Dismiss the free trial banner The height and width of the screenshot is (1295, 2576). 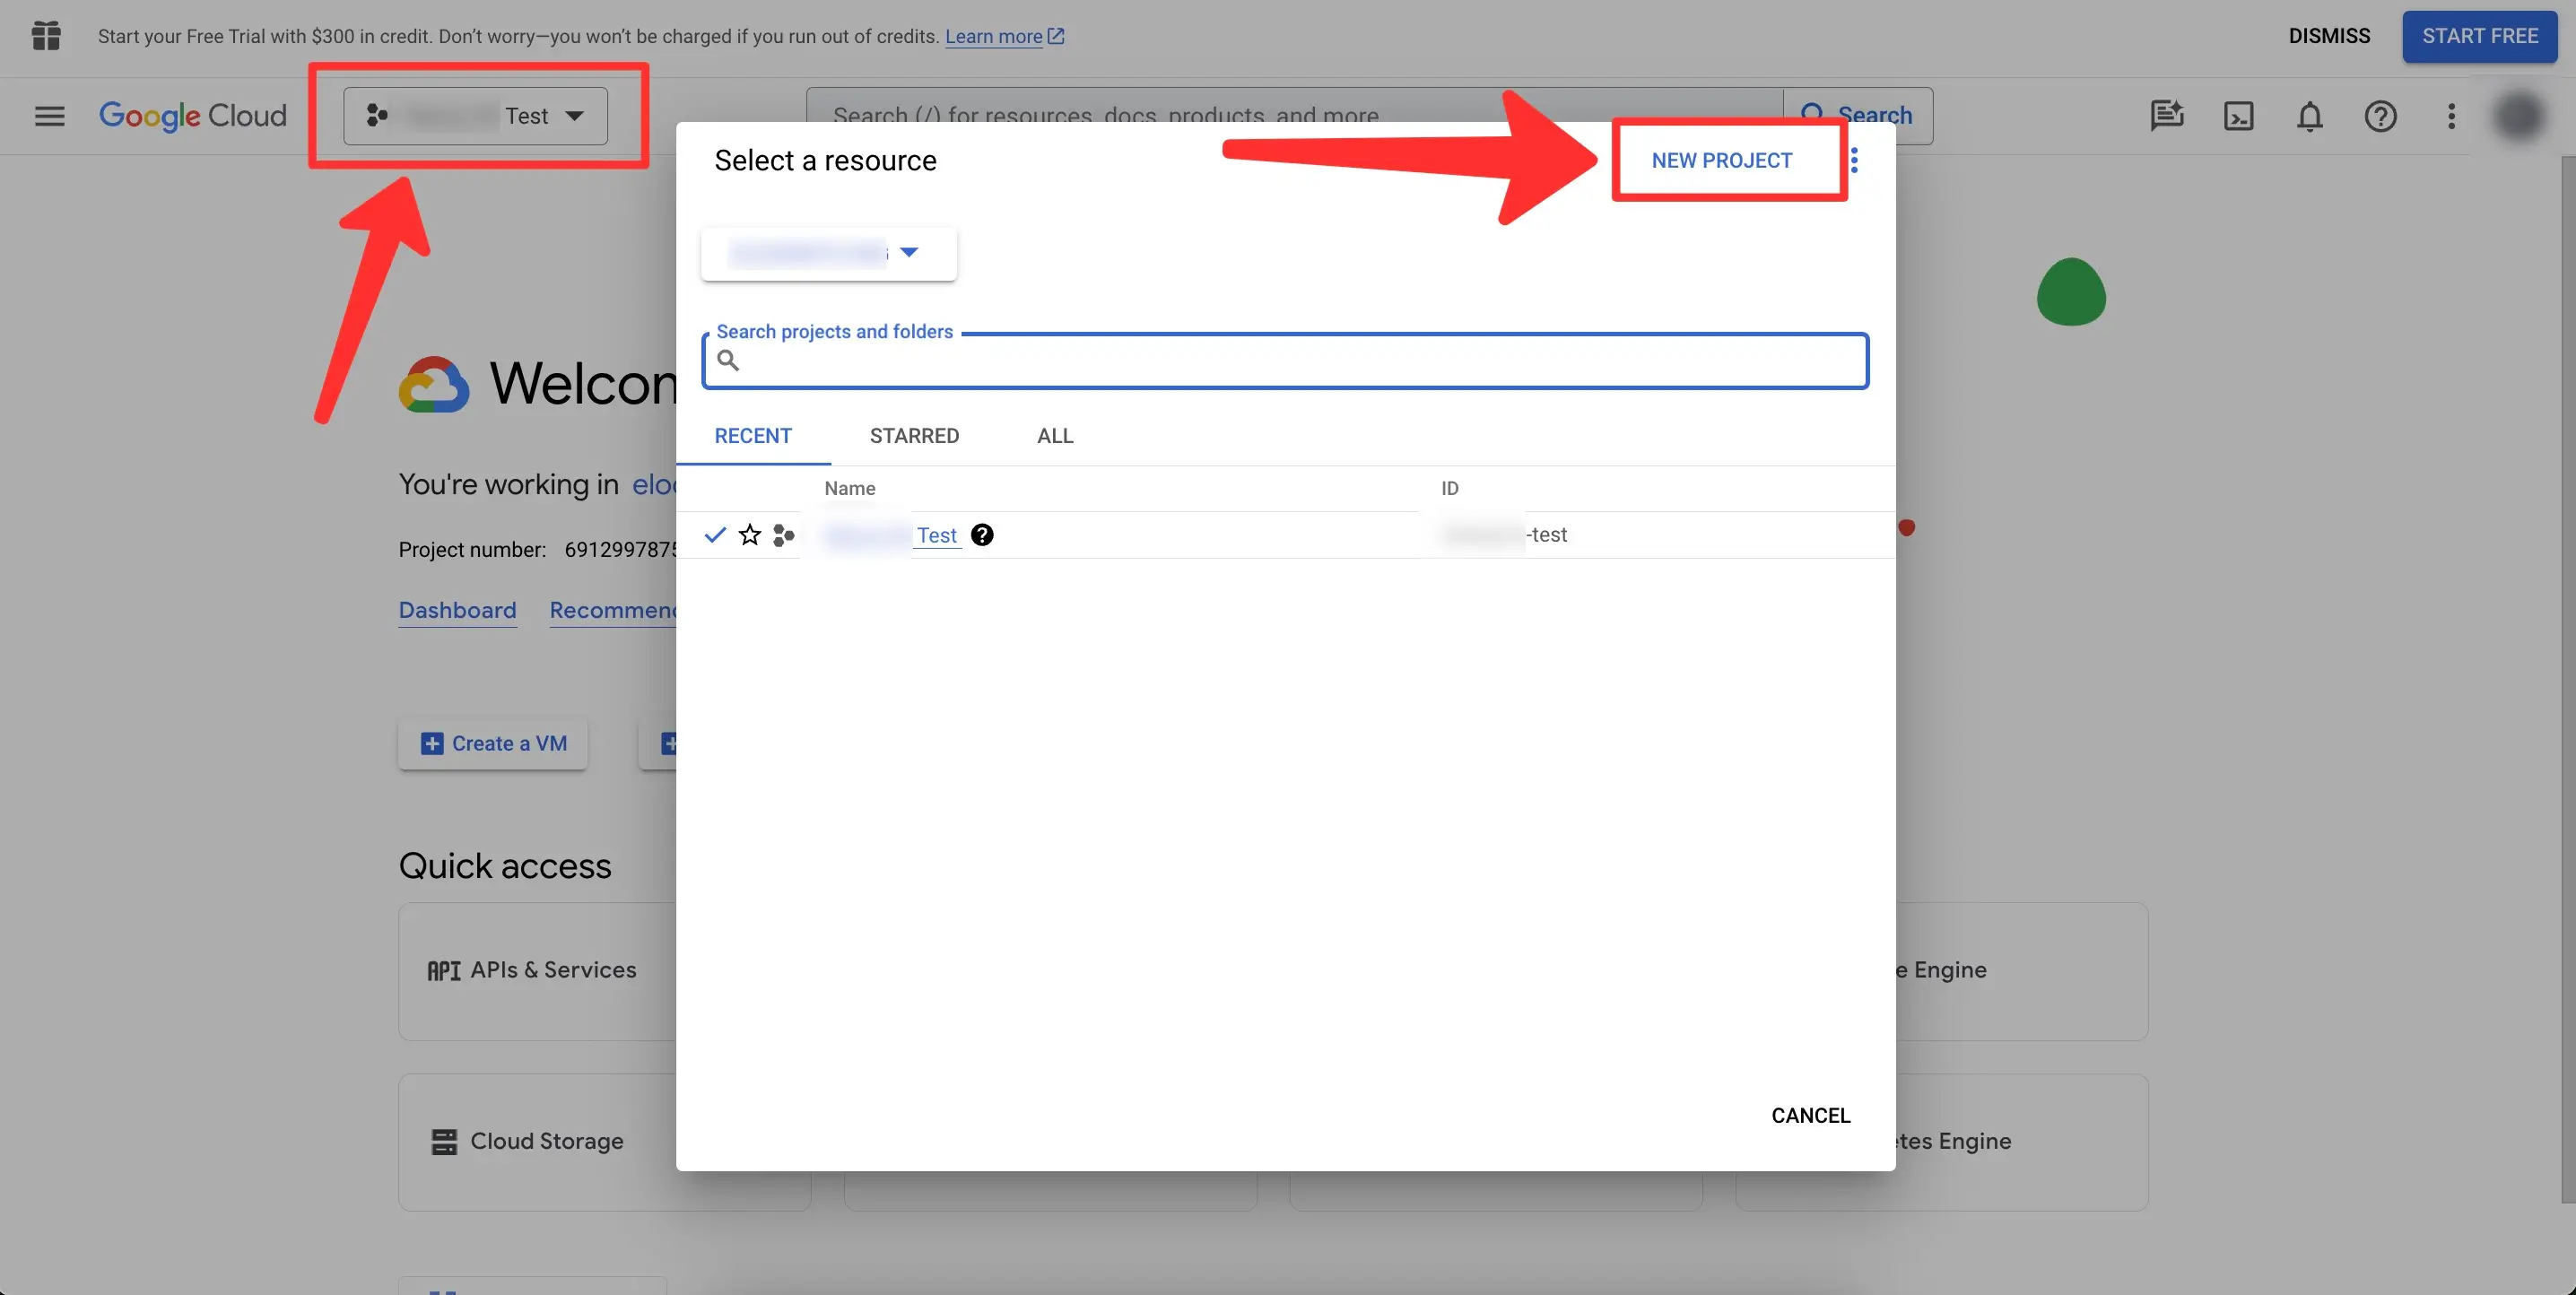[x=2329, y=36]
